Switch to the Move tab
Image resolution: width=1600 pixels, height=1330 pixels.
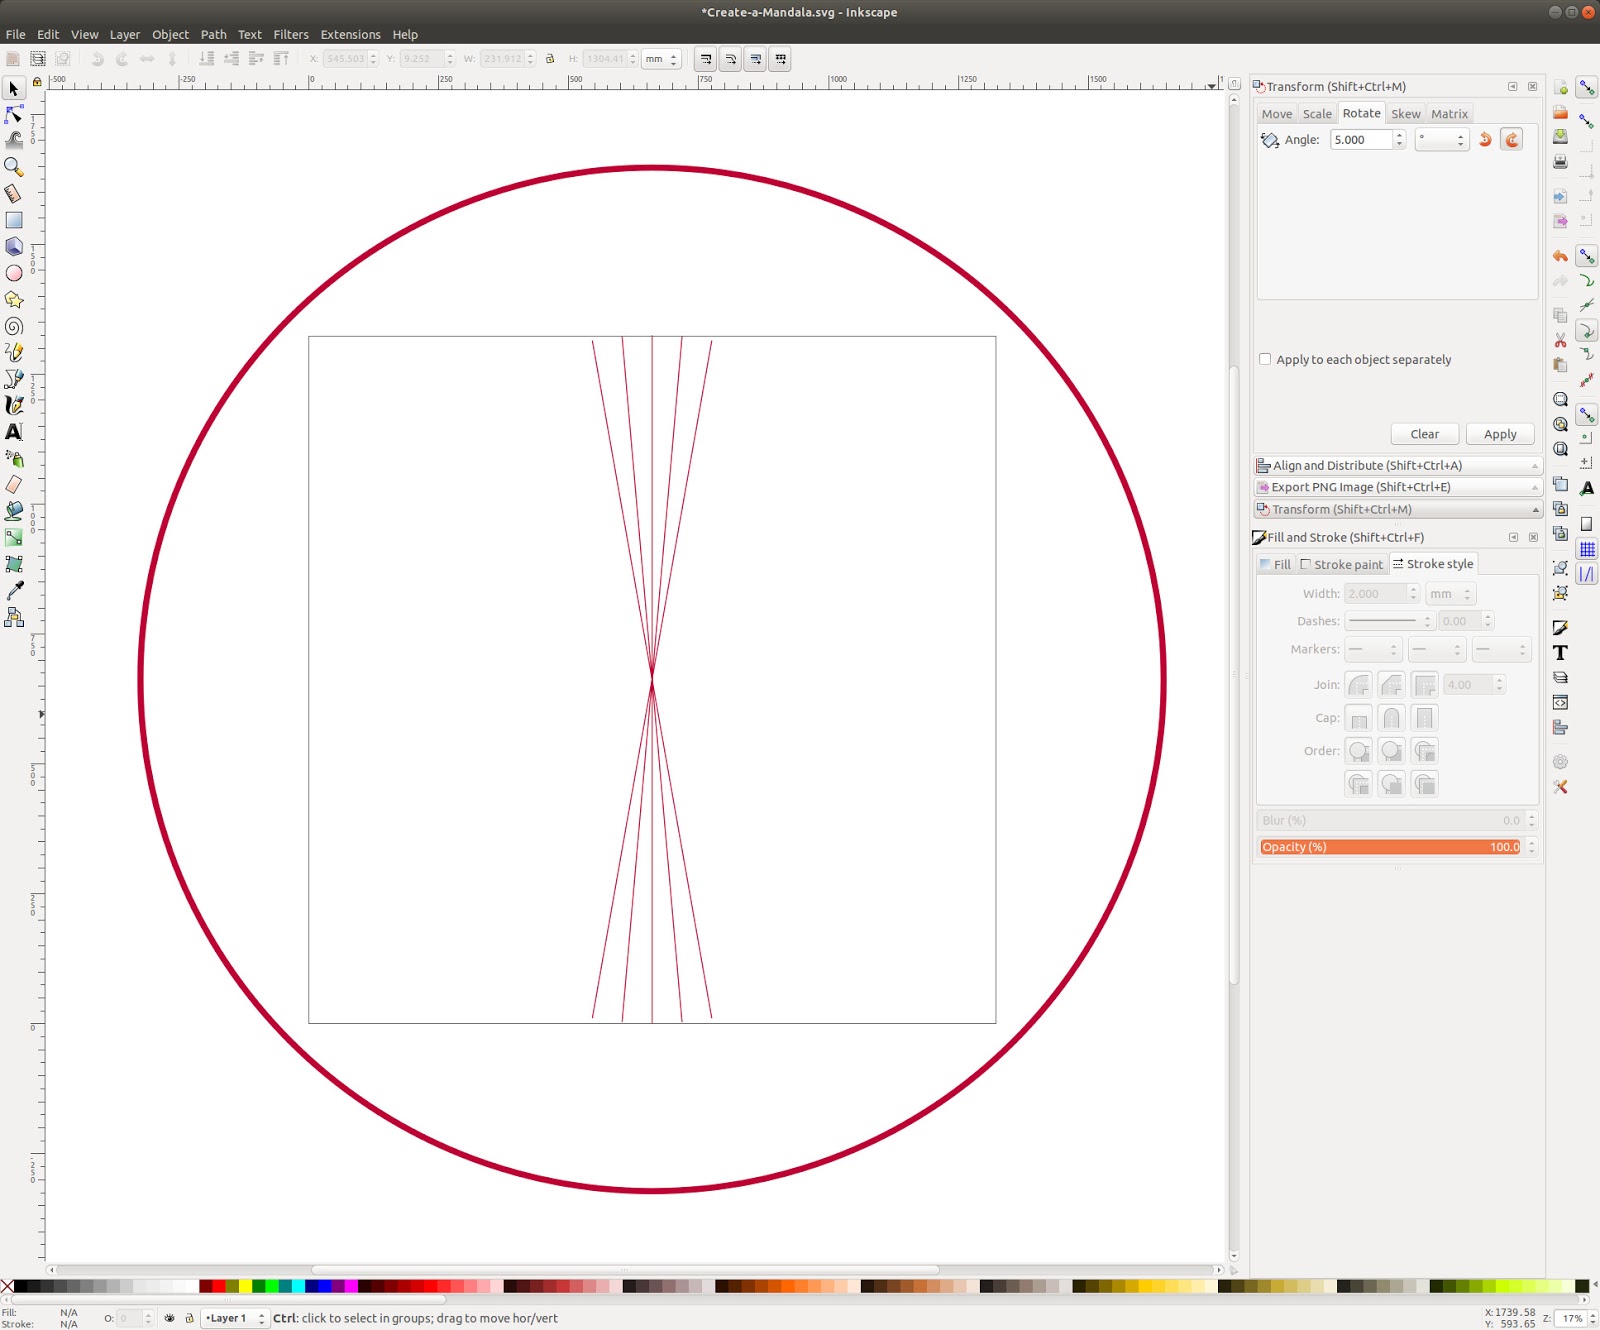[1277, 114]
